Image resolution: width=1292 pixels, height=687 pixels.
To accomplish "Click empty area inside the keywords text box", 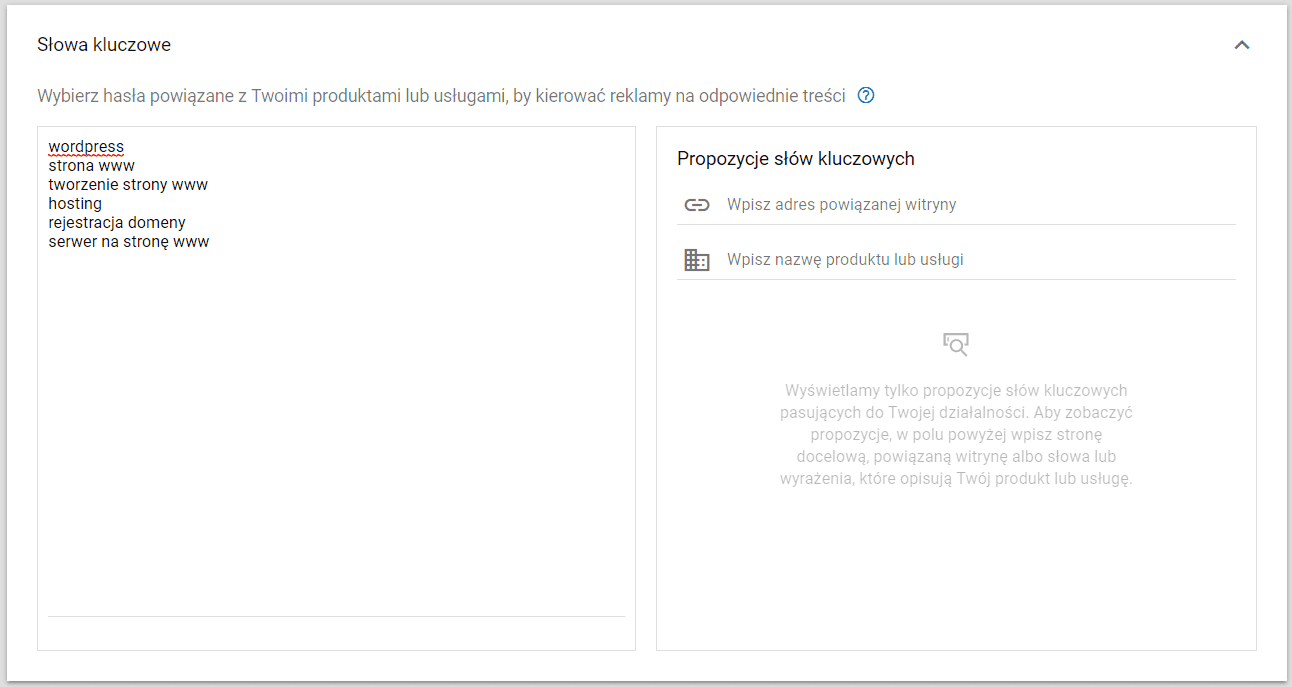I will click(336, 430).
